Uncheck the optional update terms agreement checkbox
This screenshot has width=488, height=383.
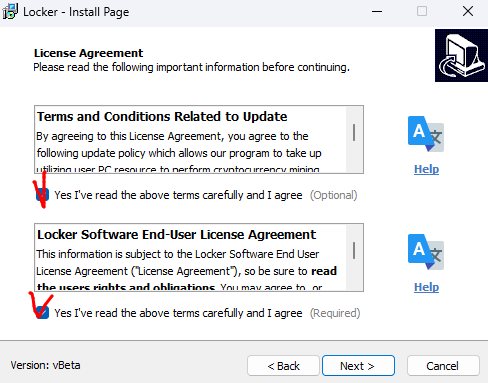[43, 195]
